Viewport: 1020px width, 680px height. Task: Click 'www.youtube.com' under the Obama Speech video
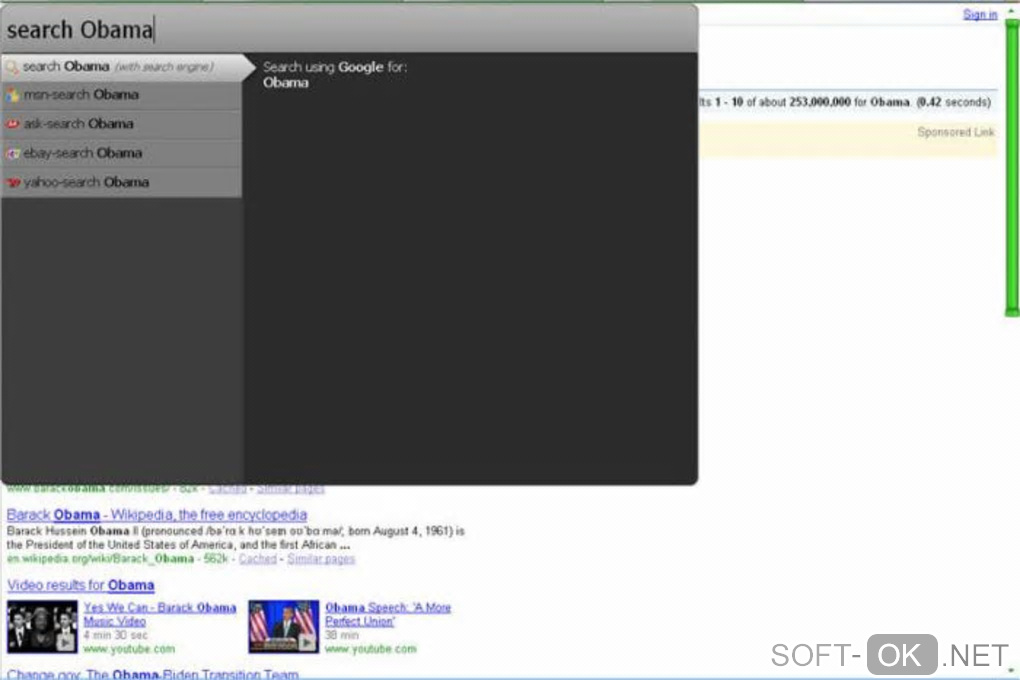[371, 649]
